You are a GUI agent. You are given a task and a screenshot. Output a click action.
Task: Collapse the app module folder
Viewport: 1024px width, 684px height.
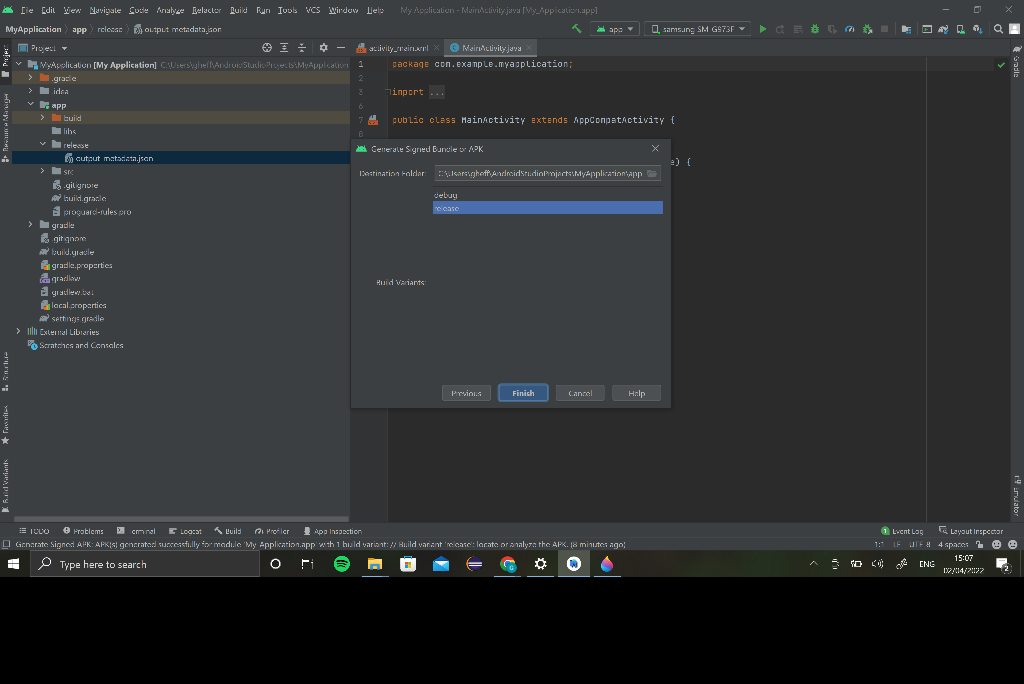tap(31, 105)
